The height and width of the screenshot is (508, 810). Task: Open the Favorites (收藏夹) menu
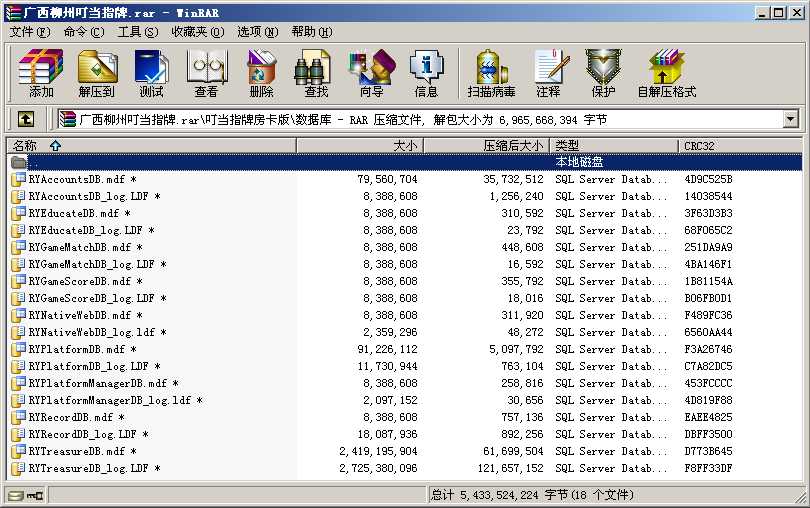pos(198,32)
